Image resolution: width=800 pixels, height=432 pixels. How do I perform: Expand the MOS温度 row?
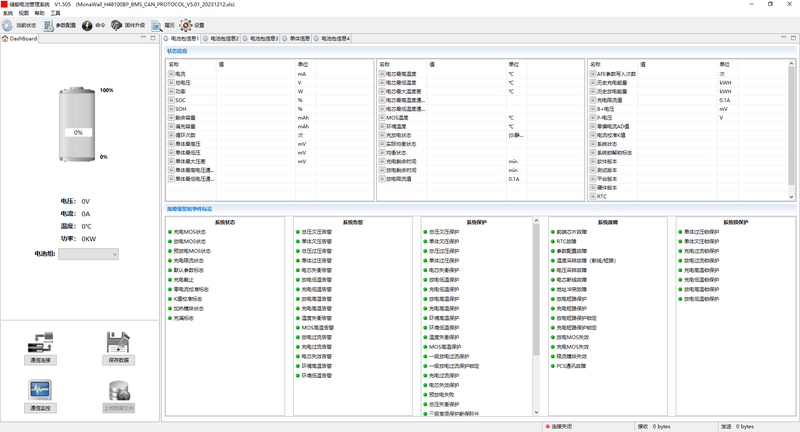[381, 118]
